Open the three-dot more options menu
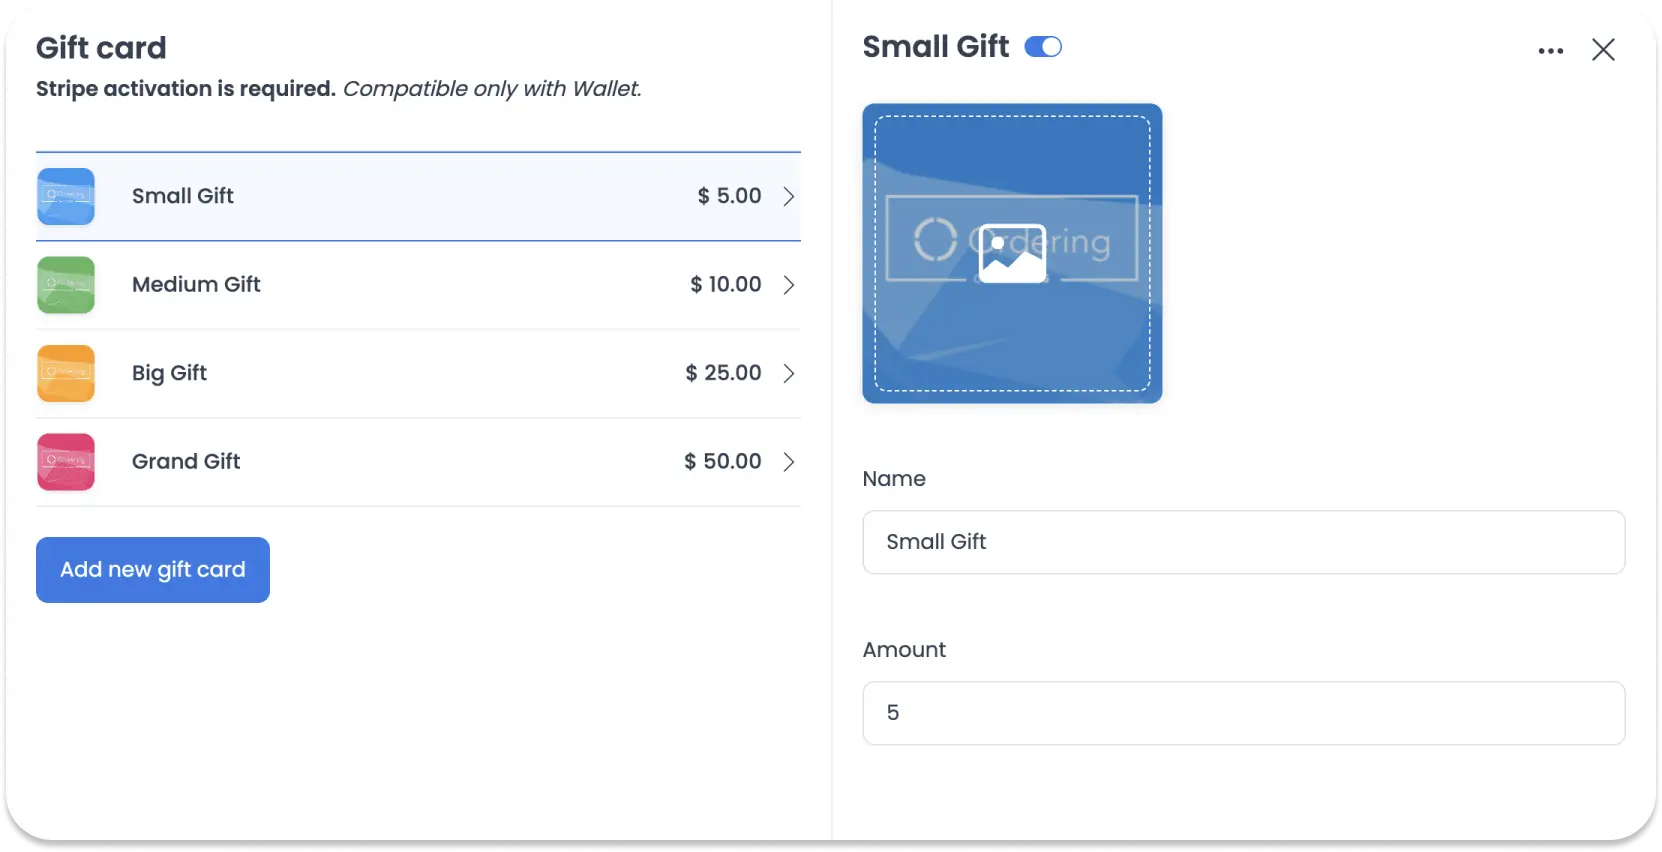The image size is (1662, 852). tap(1551, 50)
